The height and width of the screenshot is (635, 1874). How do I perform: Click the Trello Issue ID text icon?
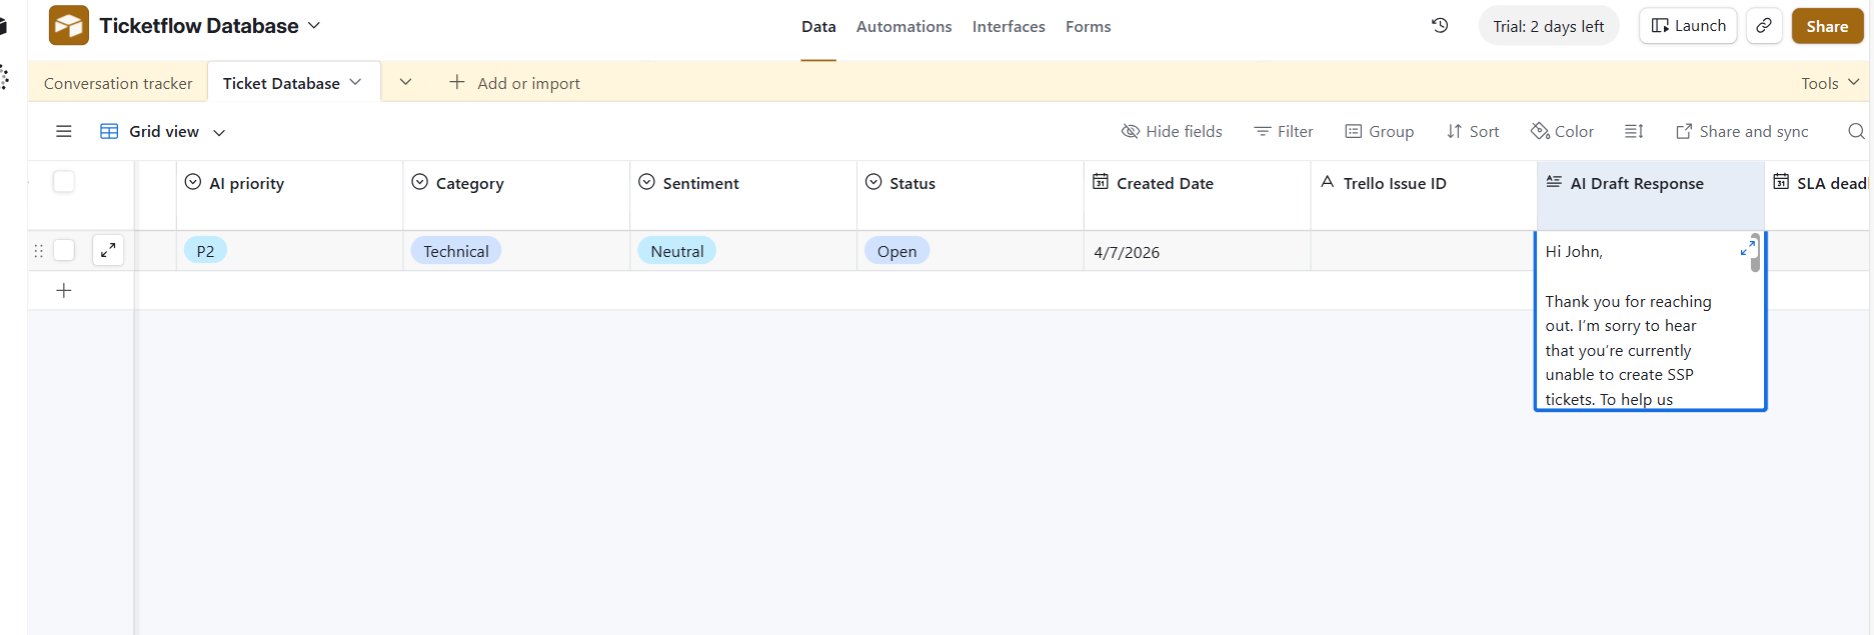coord(1327,182)
